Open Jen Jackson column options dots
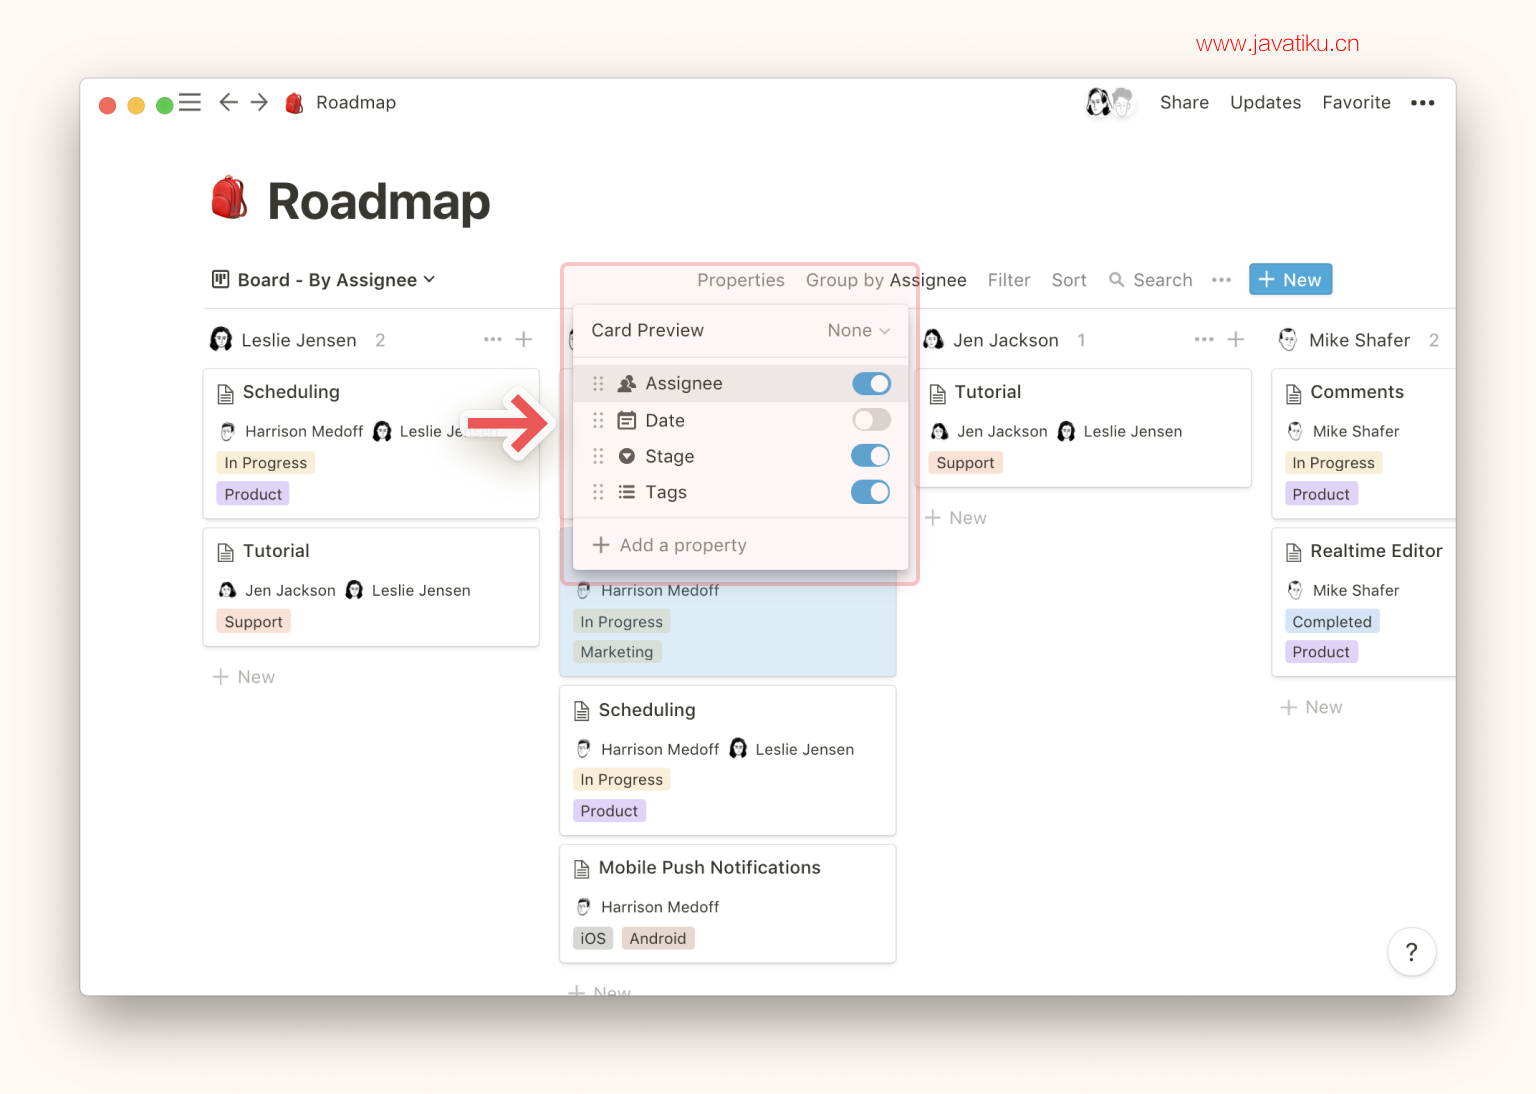The height and width of the screenshot is (1094, 1536). pyautogui.click(x=1204, y=340)
